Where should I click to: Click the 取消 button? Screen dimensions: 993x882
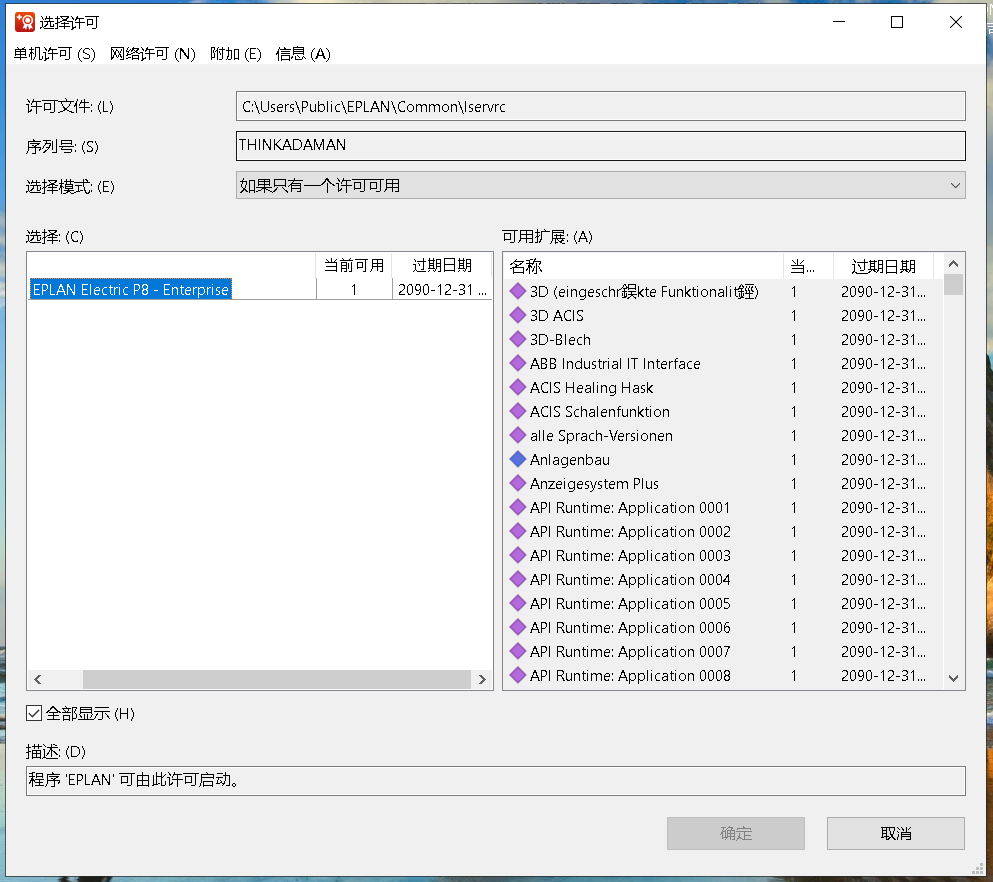[x=895, y=833]
